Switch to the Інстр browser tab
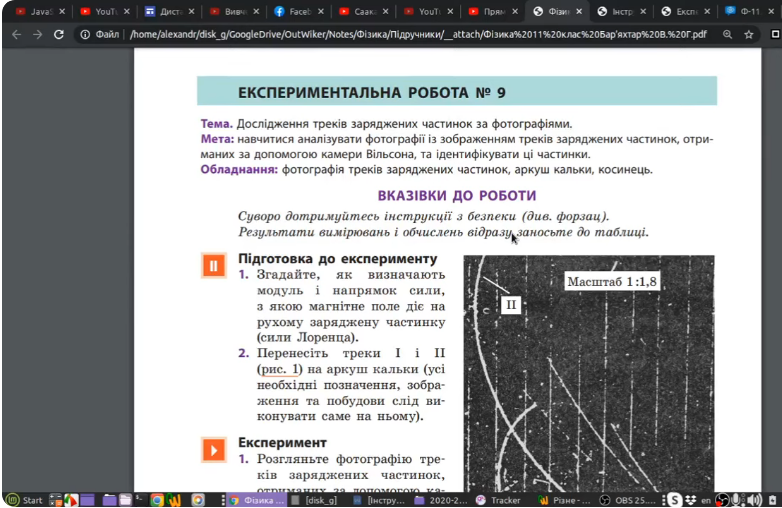This screenshot has width=782, height=508. pyautogui.click(x=621, y=11)
